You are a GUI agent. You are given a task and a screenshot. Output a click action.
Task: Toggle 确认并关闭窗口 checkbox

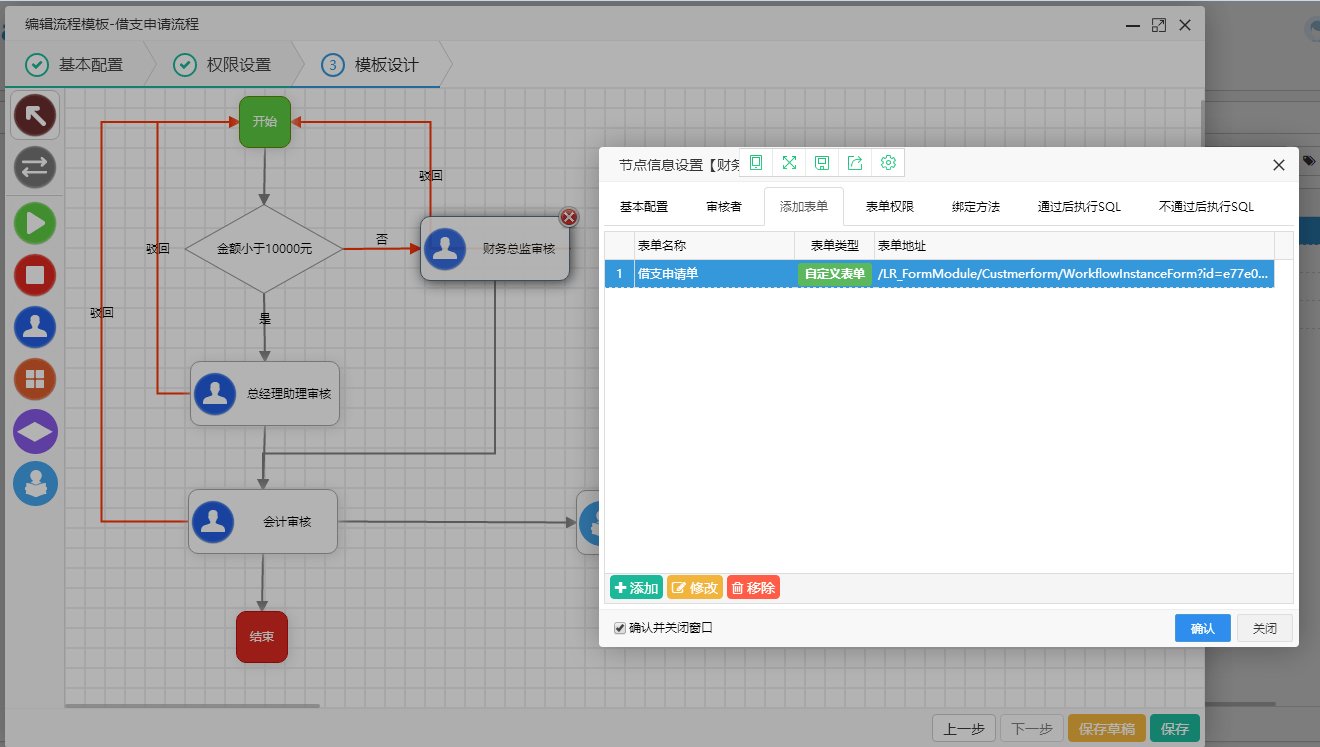click(x=620, y=628)
